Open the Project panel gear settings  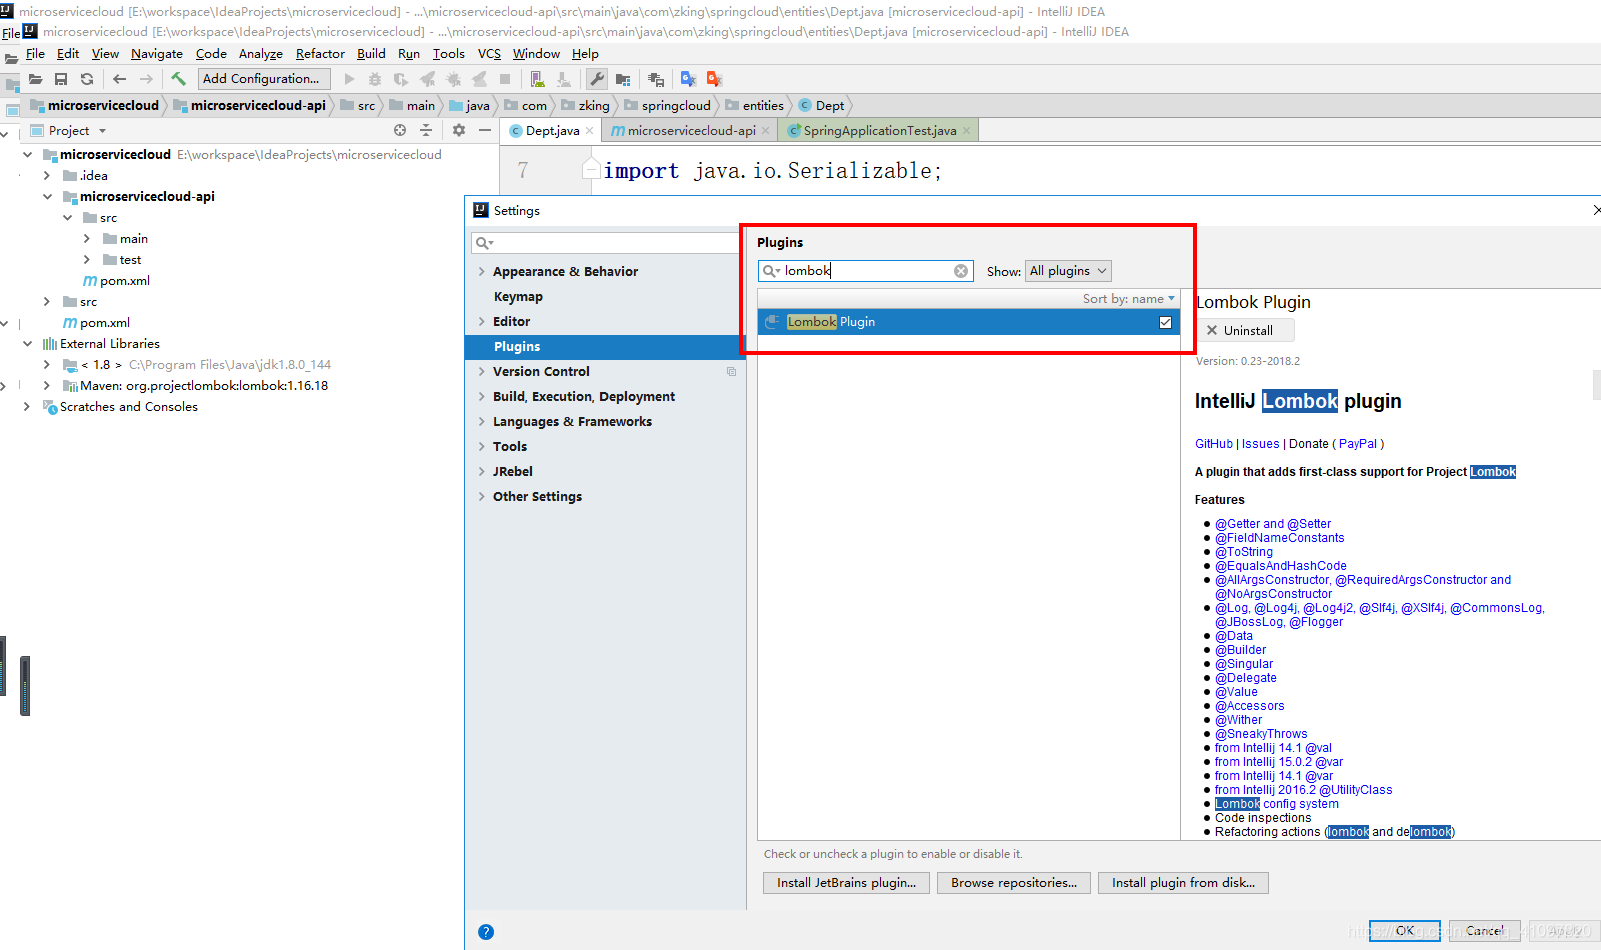pyautogui.click(x=459, y=130)
